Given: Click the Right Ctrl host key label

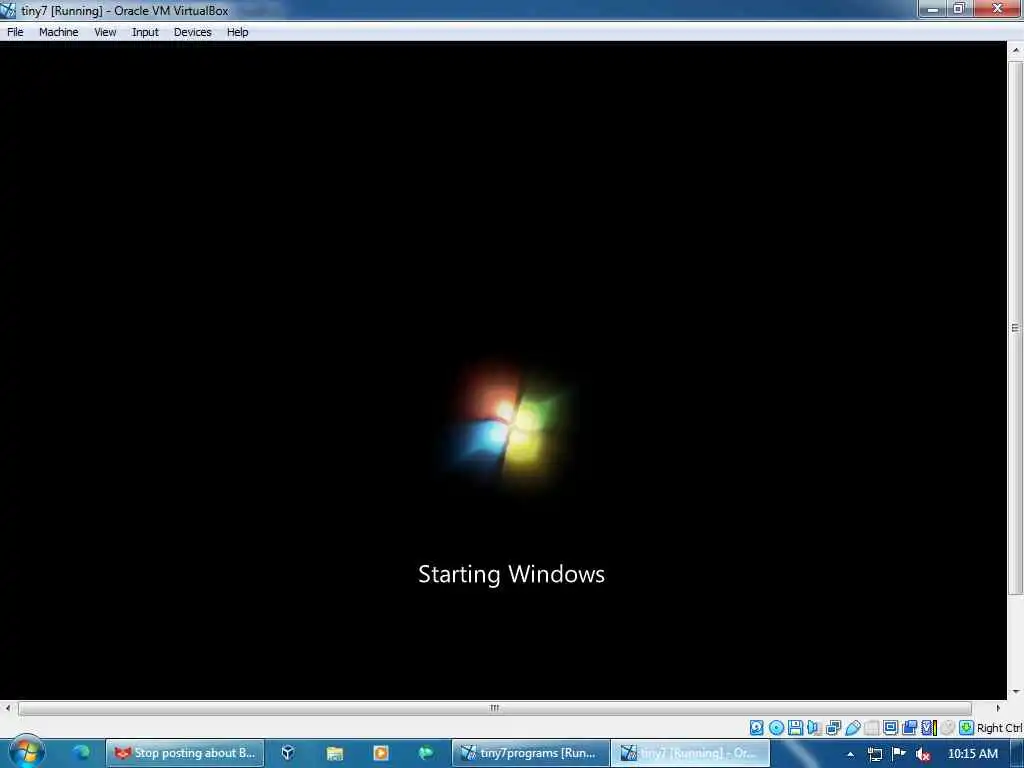Looking at the screenshot, I should point(1000,728).
